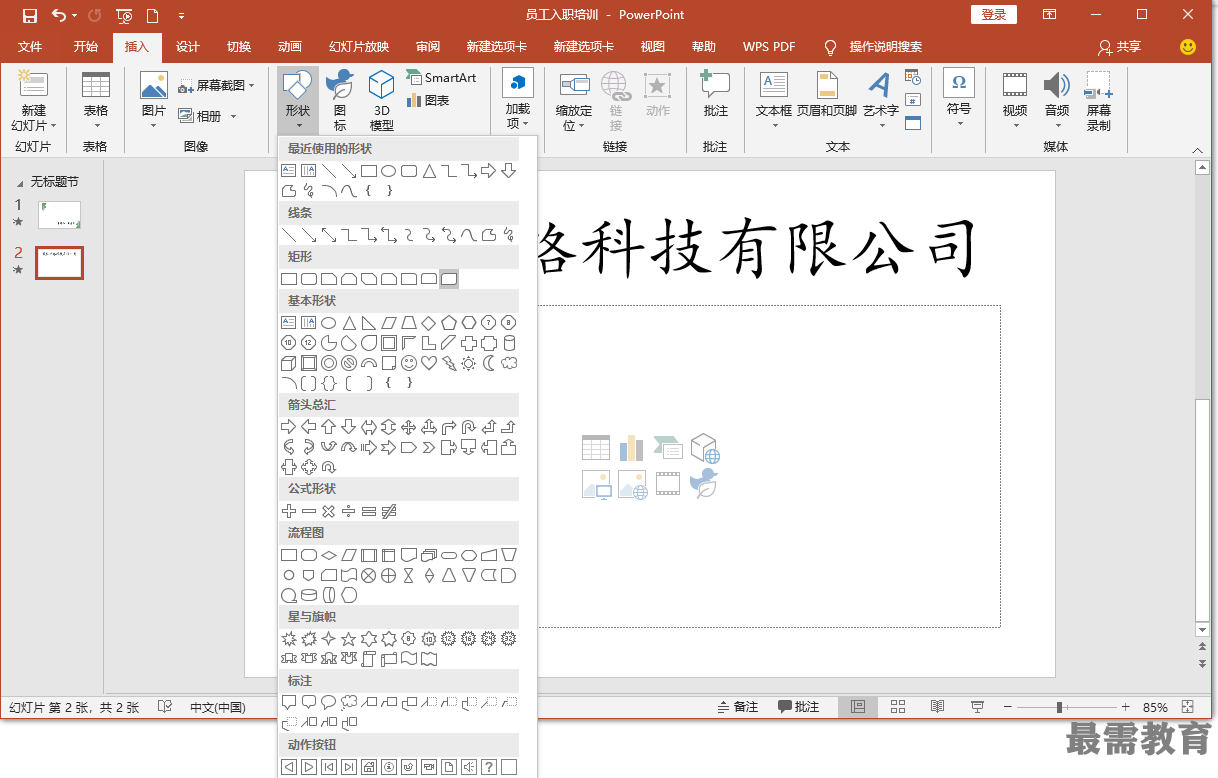This screenshot has width=1218, height=778.
Task: Pick the heart shape in 基本形状
Action: point(428,363)
